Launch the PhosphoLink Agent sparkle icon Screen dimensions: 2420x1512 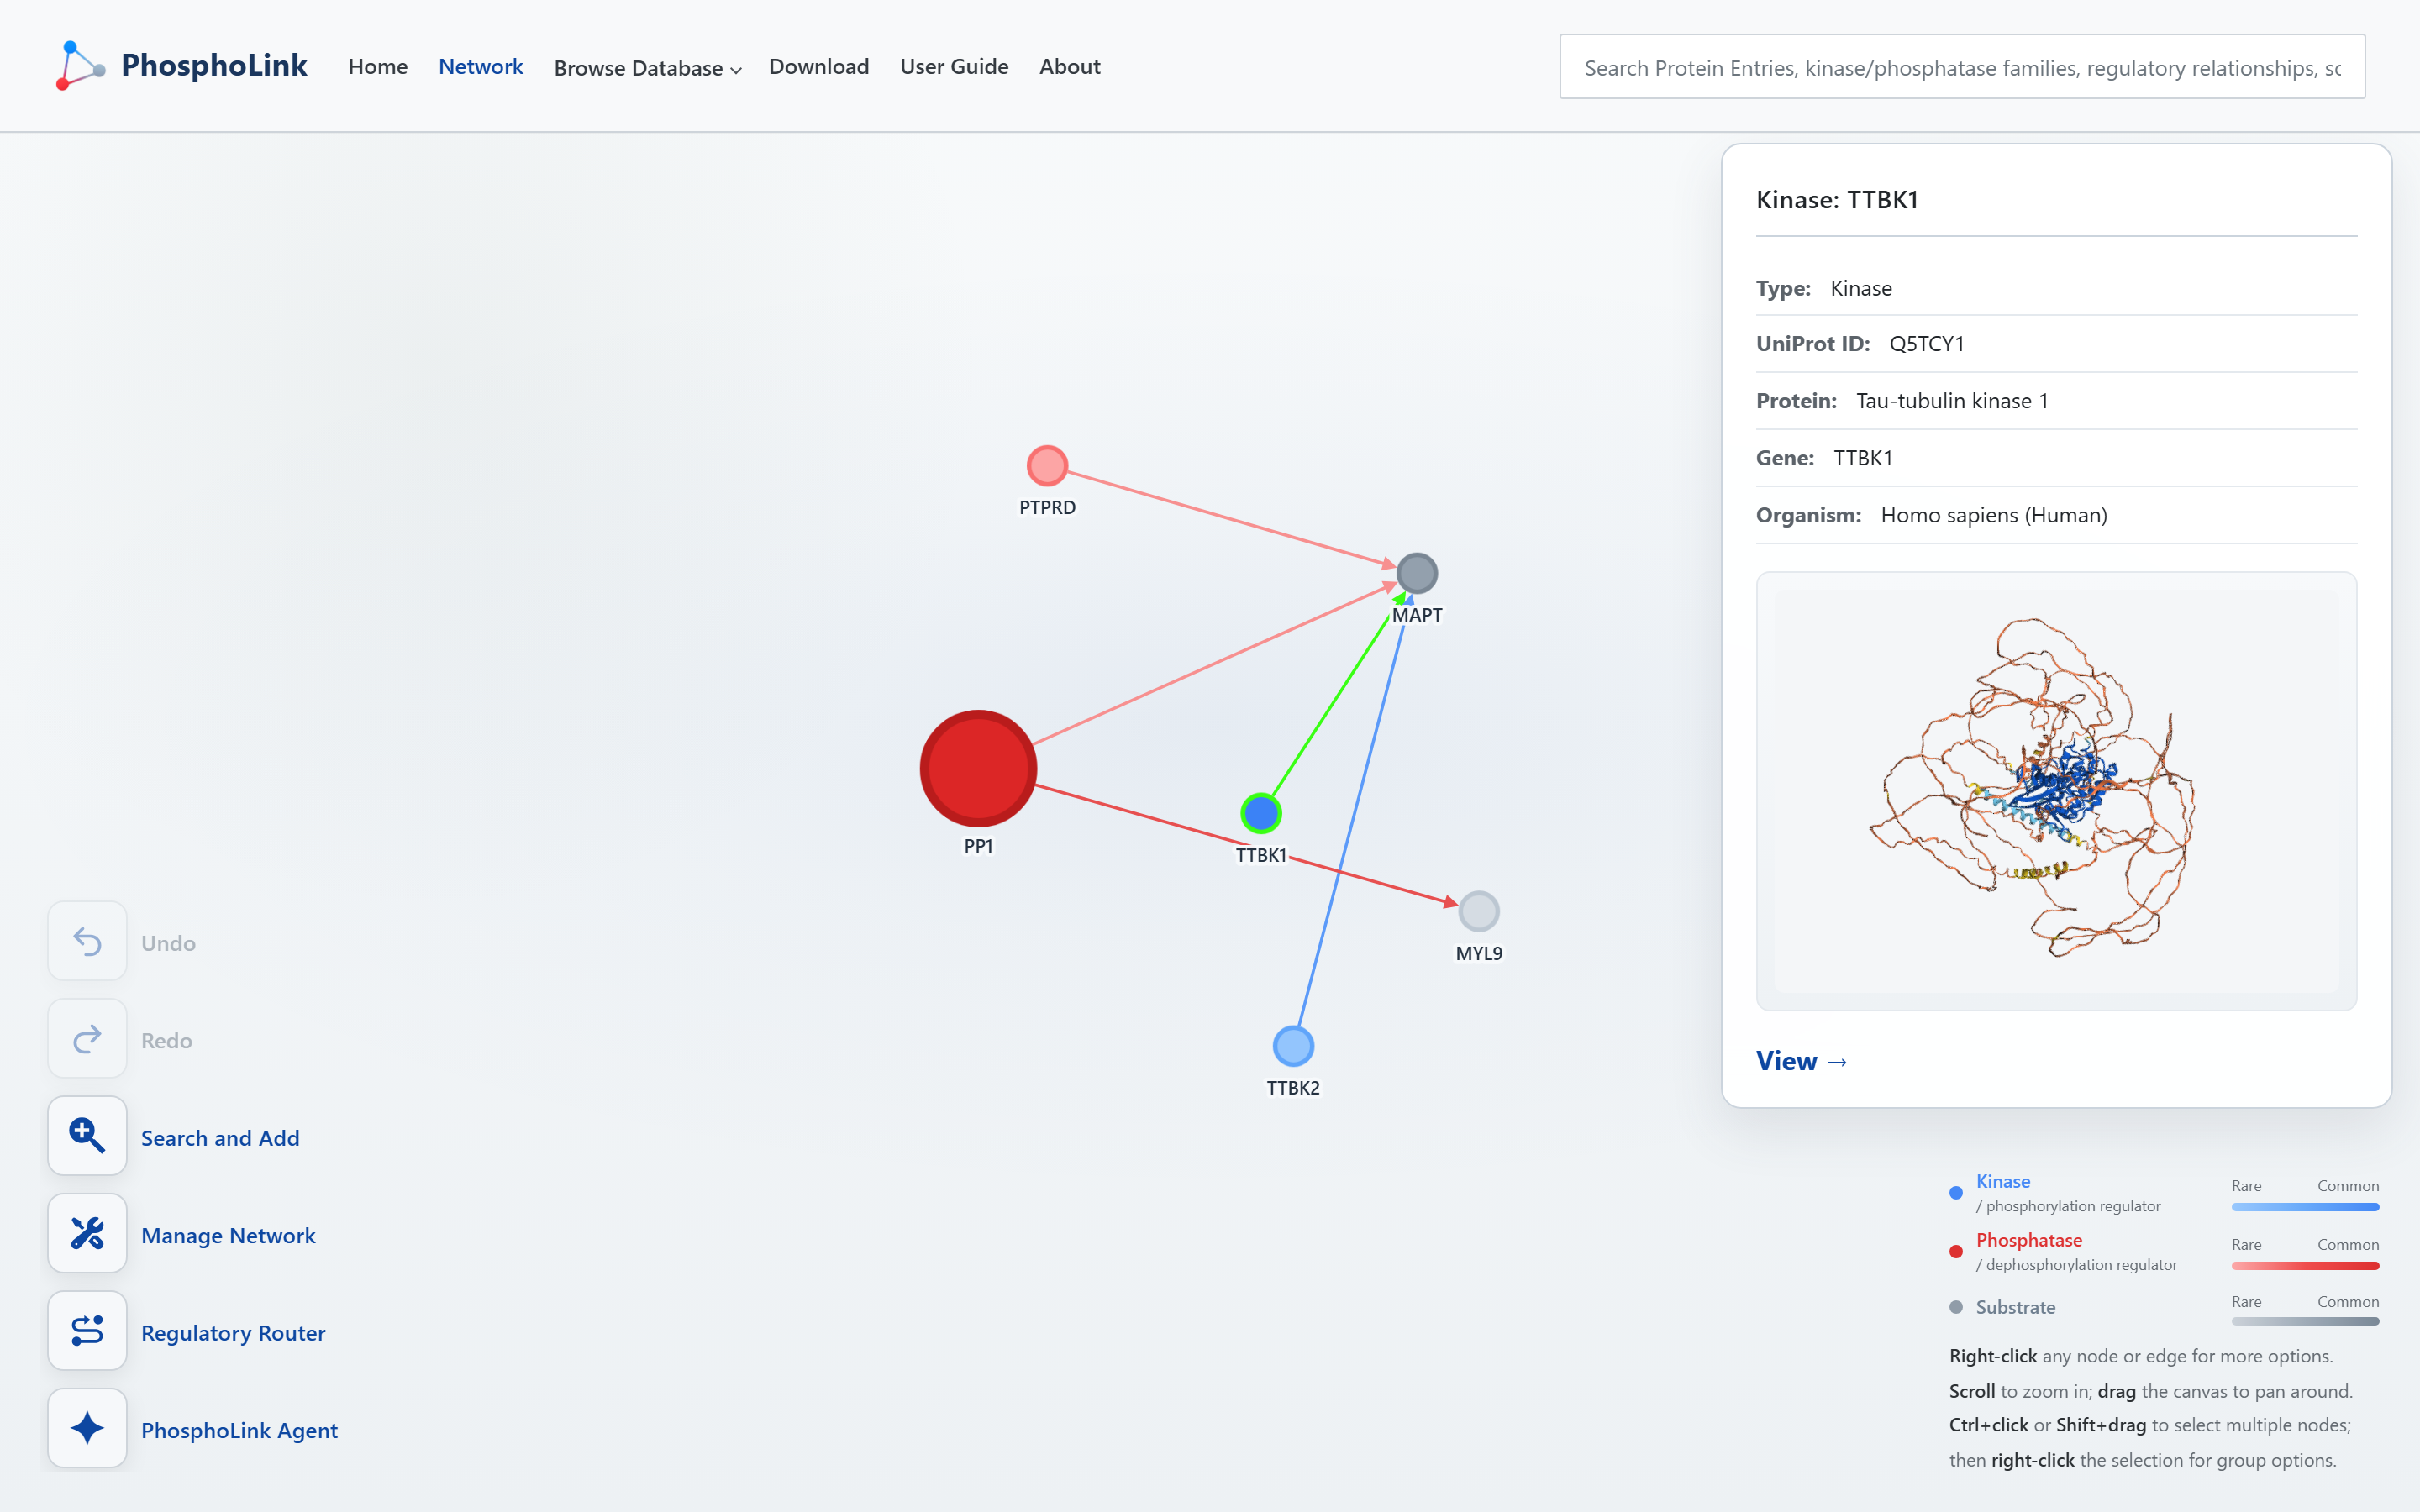tap(87, 1428)
